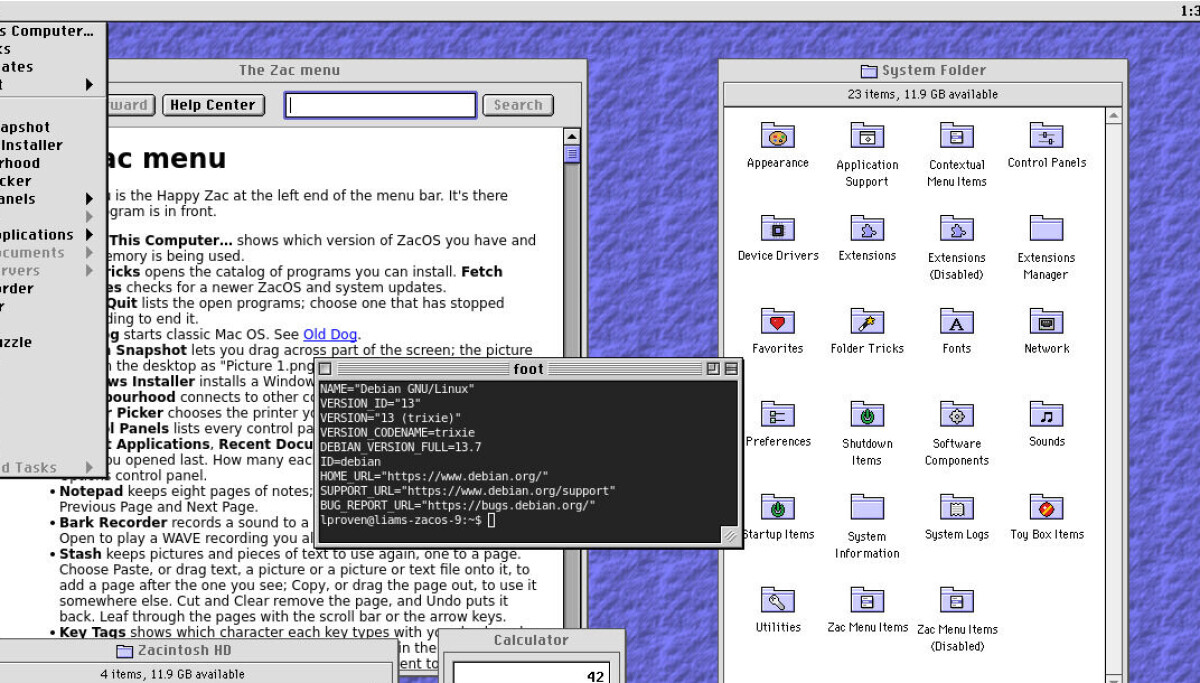Select the Software Components folder
The image size is (1200, 683).
coord(957,414)
